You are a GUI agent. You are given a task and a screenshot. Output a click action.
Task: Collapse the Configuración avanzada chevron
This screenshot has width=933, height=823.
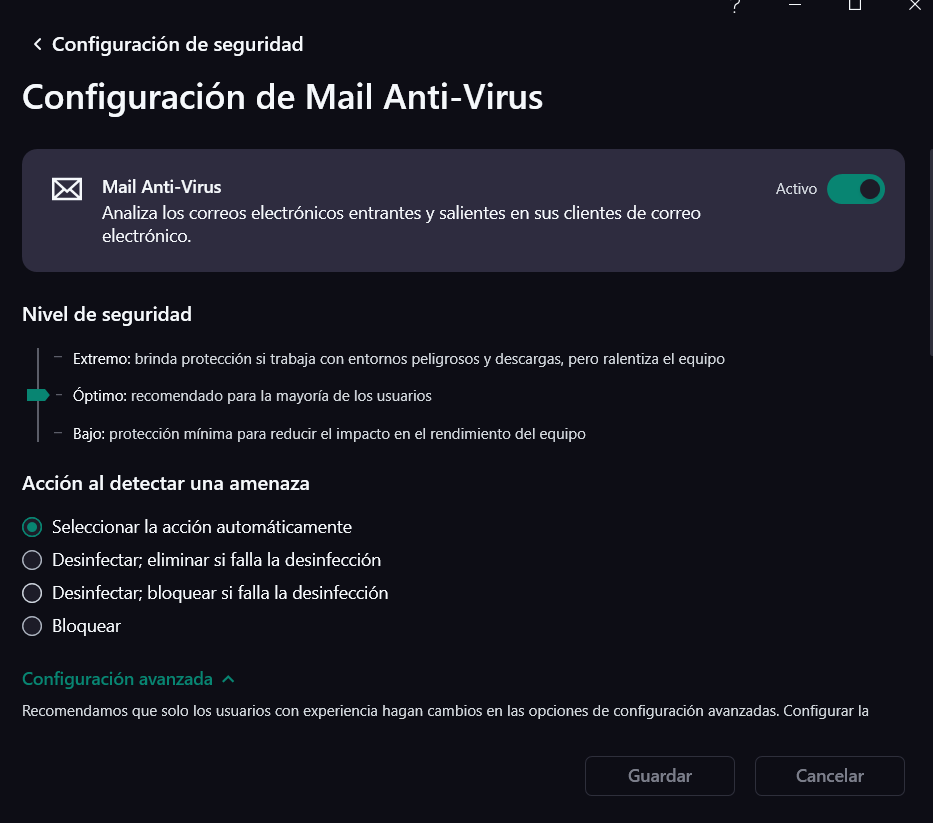click(x=229, y=679)
